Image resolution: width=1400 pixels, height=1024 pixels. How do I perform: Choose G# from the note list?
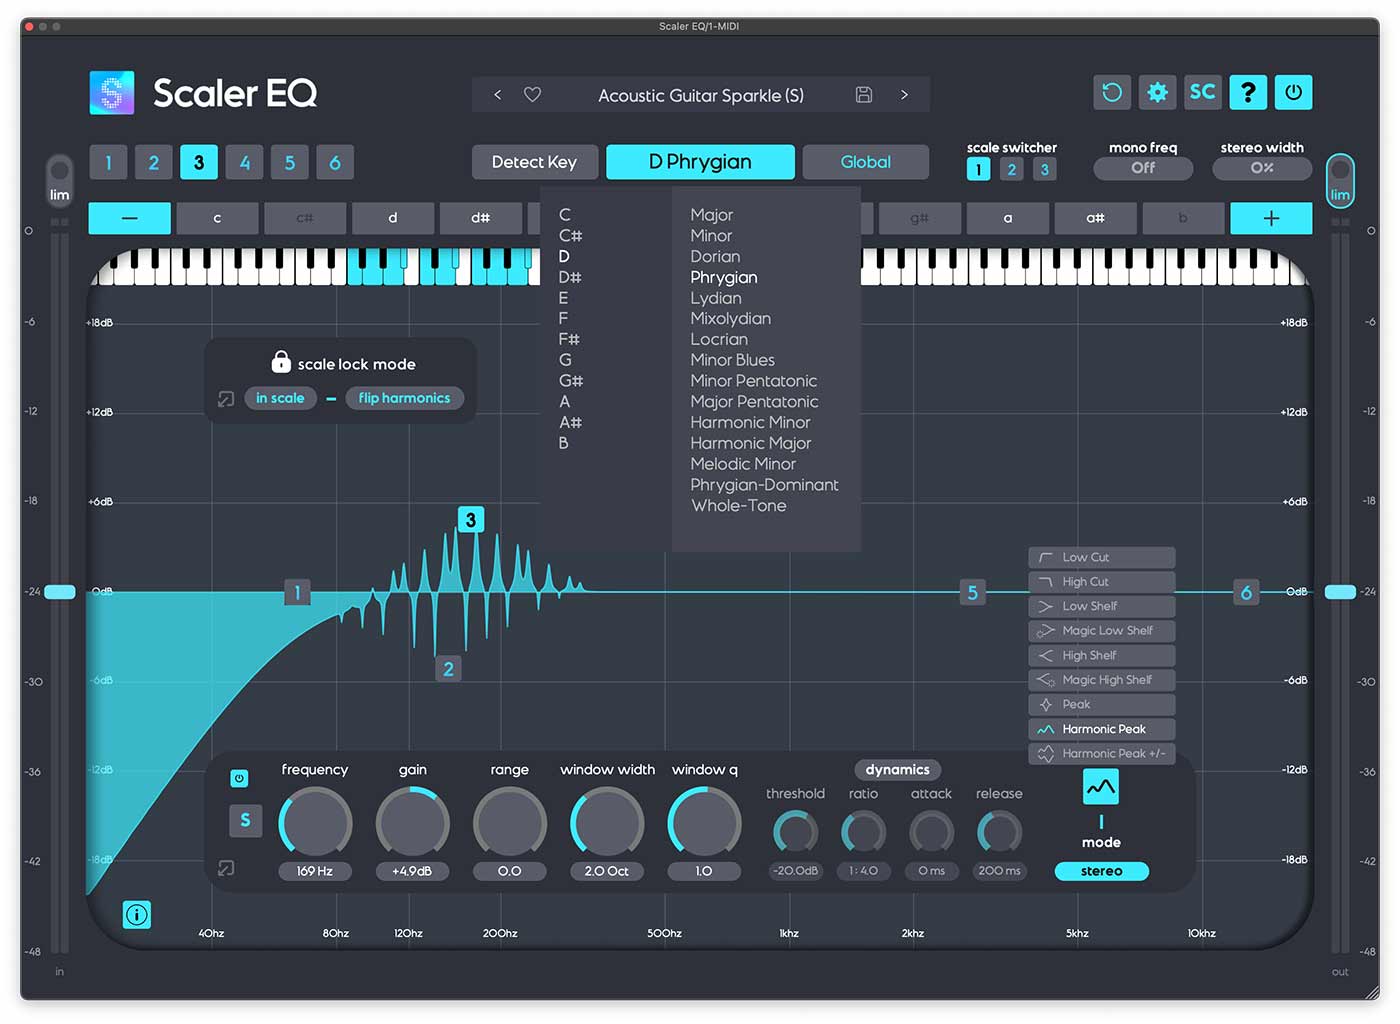click(x=569, y=381)
